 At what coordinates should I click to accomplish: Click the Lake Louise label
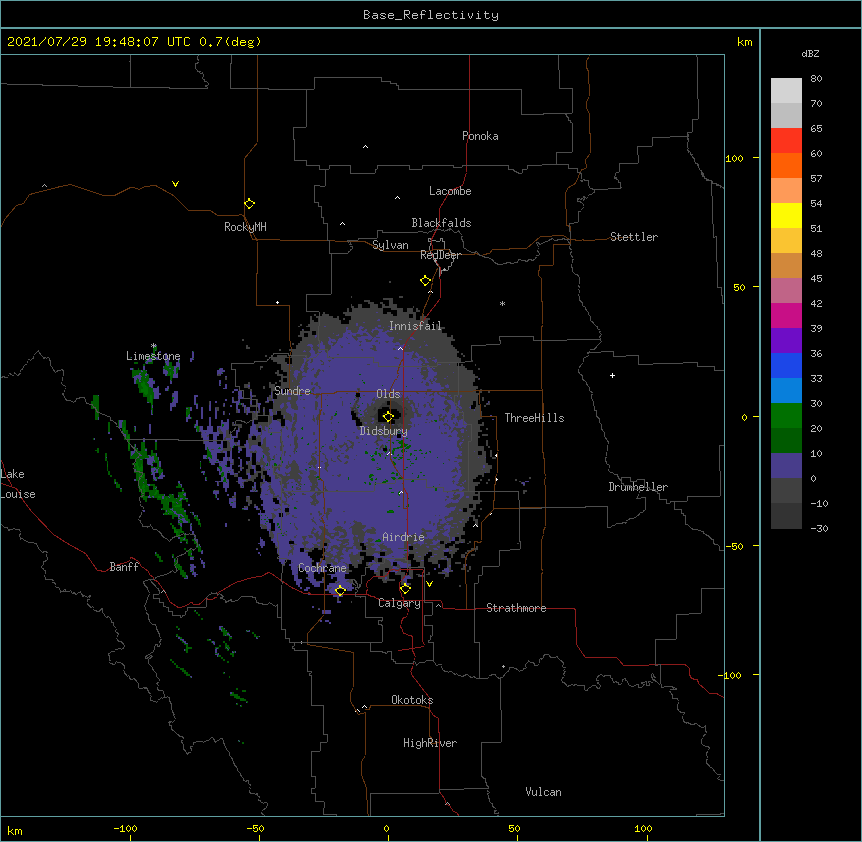coord(17,484)
